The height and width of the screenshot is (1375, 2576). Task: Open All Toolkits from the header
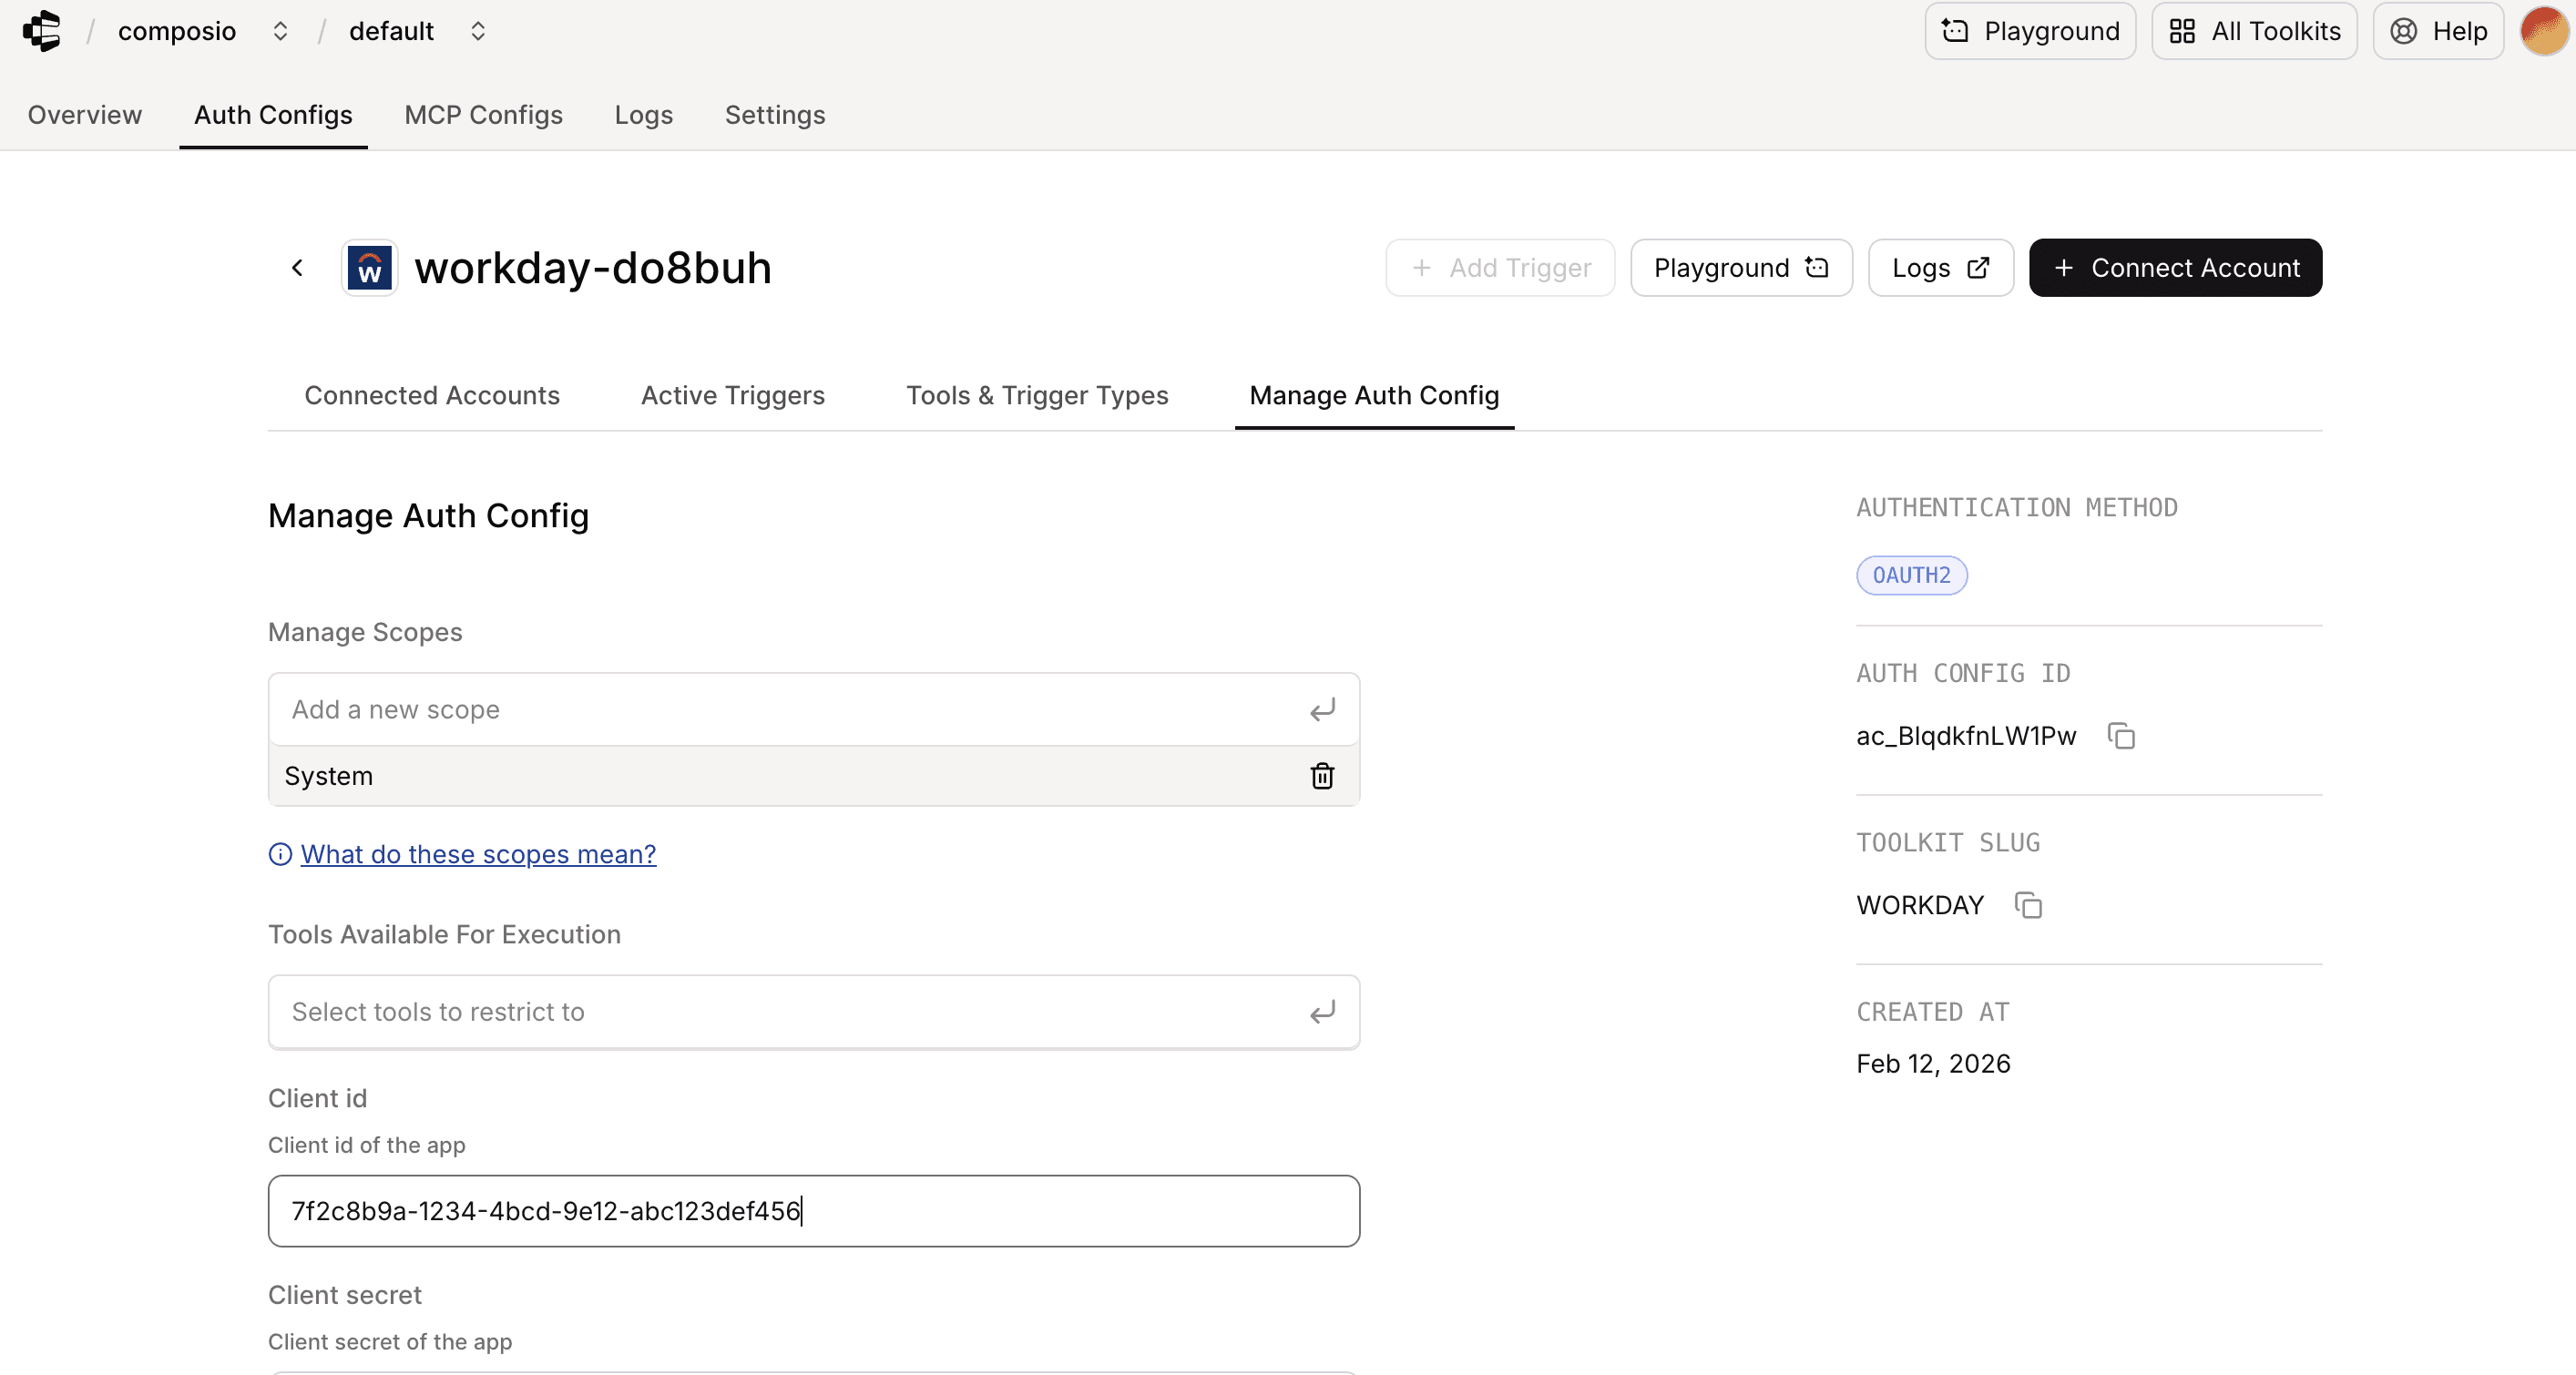pos(2254,31)
